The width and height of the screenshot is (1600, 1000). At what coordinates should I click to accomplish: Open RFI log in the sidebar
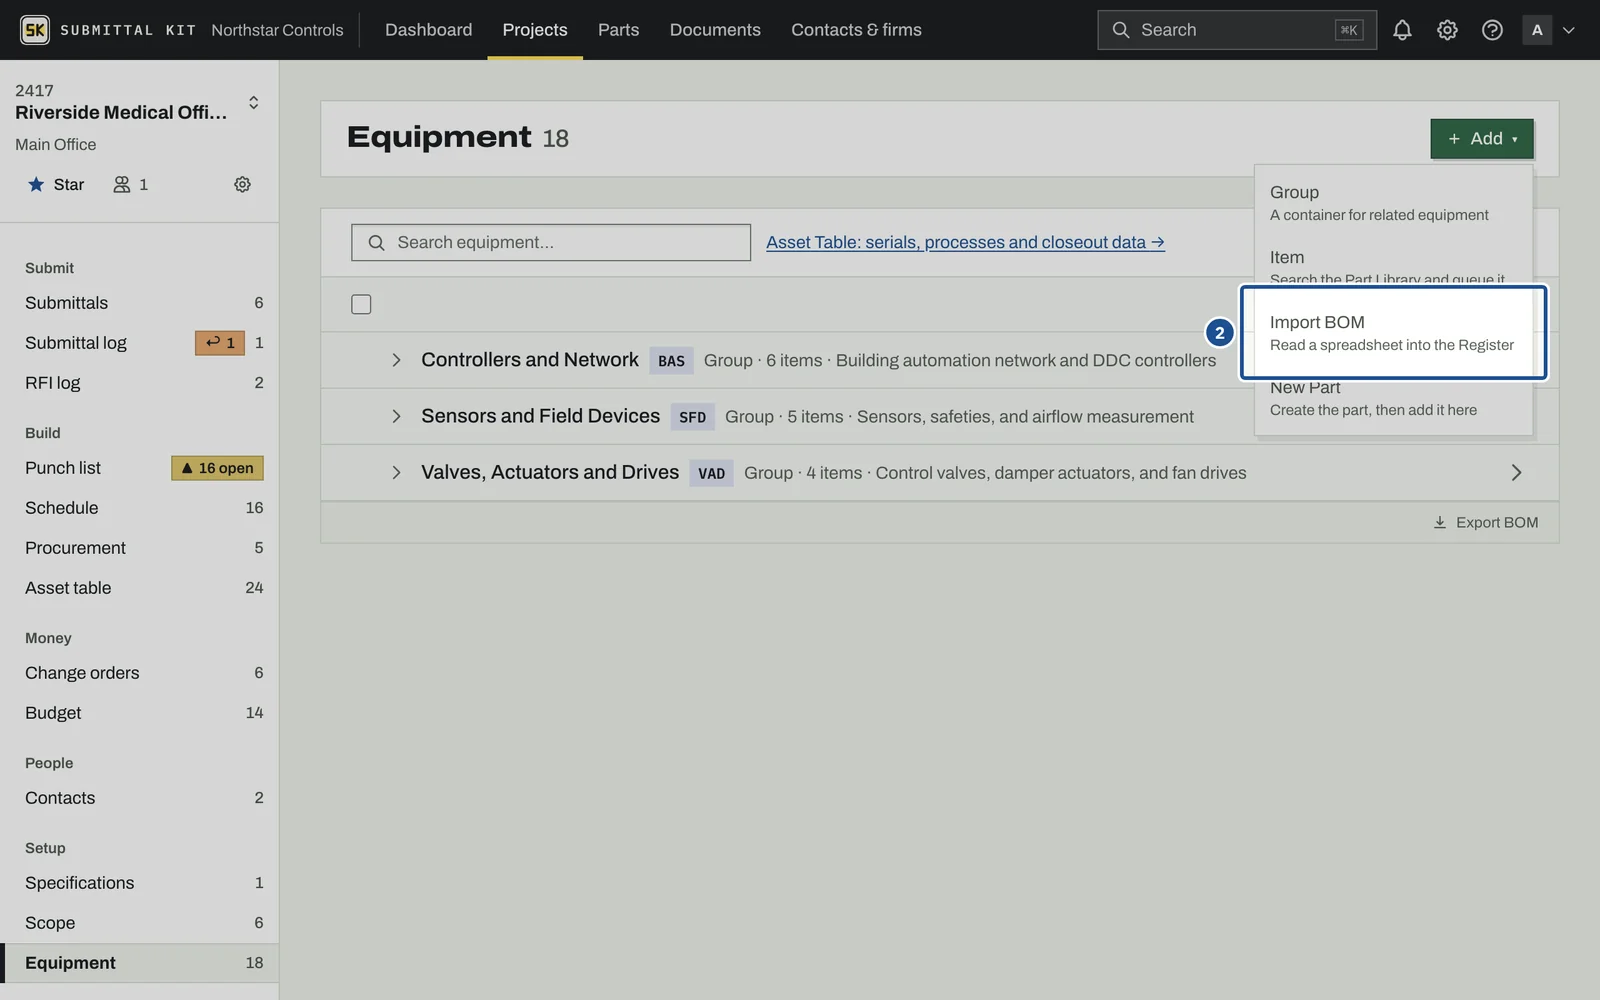(x=140, y=383)
